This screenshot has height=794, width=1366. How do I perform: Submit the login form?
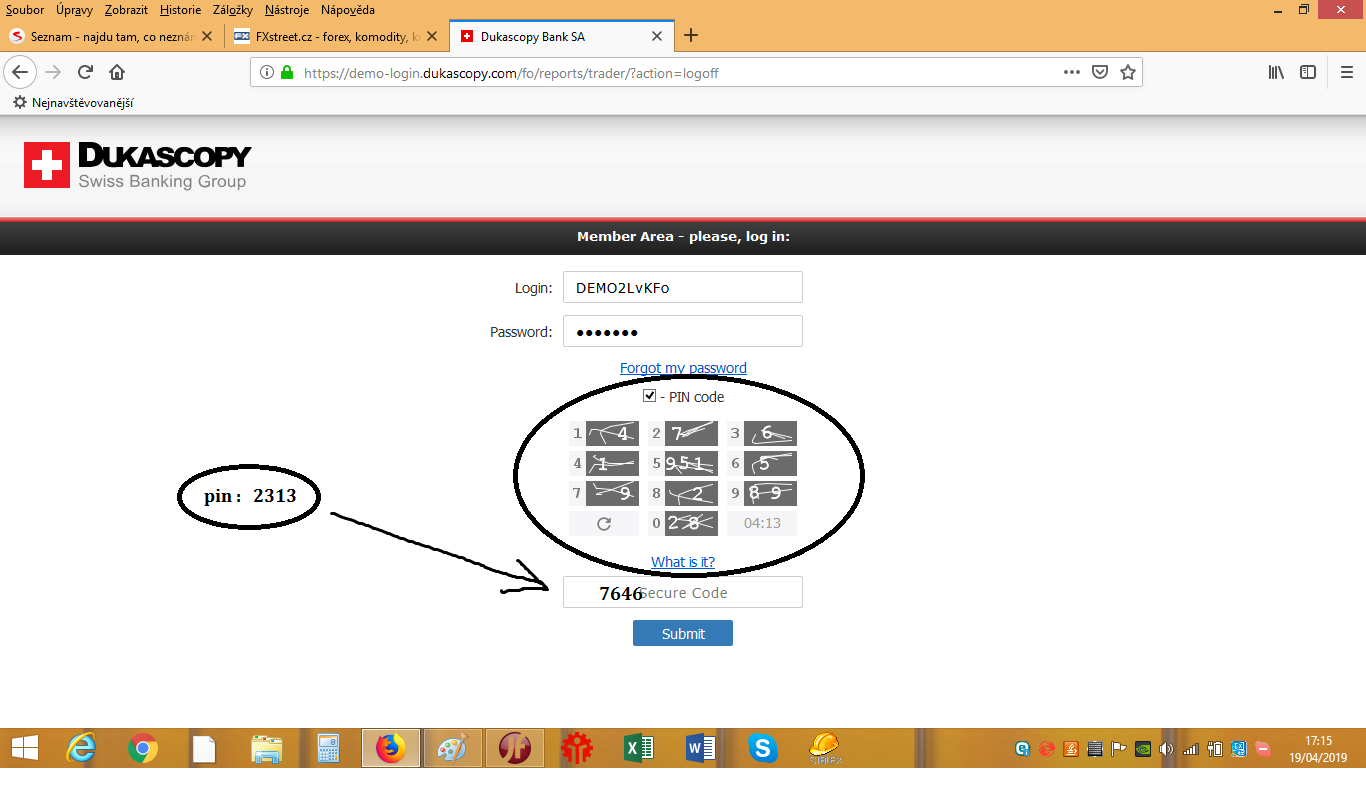point(683,633)
